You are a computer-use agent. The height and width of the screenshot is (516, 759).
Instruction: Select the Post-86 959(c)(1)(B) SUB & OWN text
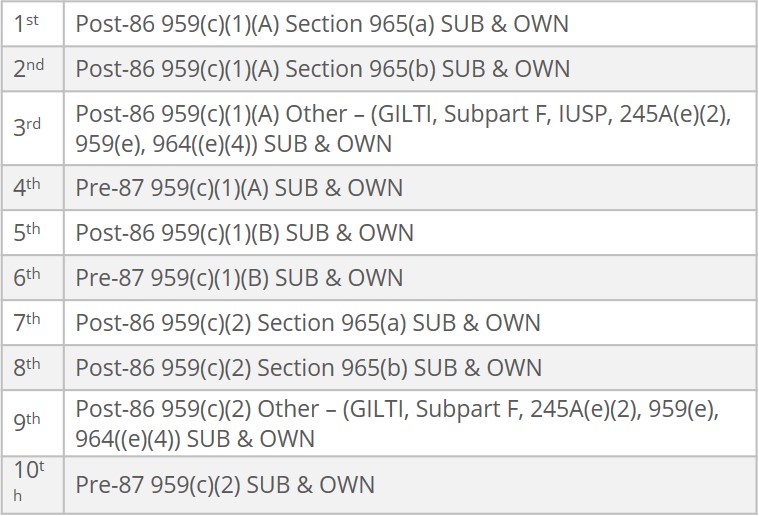[244, 233]
